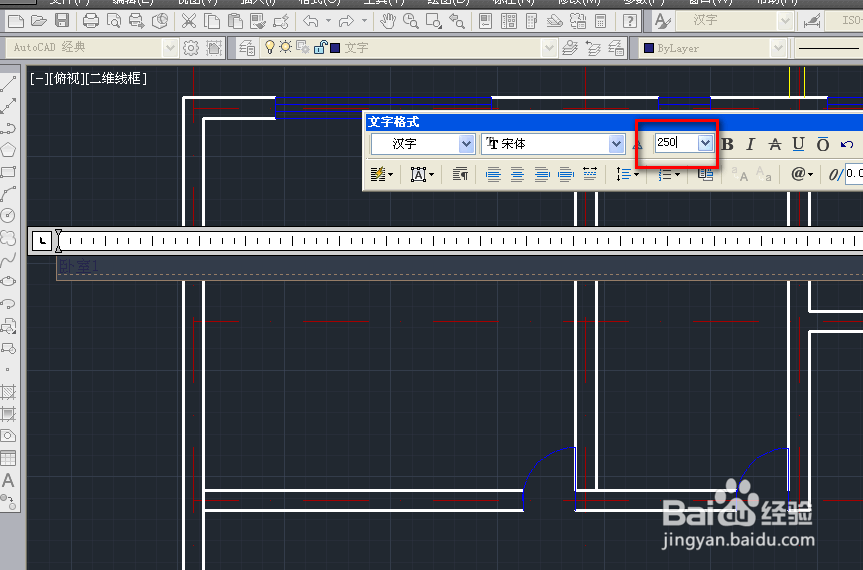Toggle layer freeze sun icon
Screen dimensions: 863x570
point(285,47)
